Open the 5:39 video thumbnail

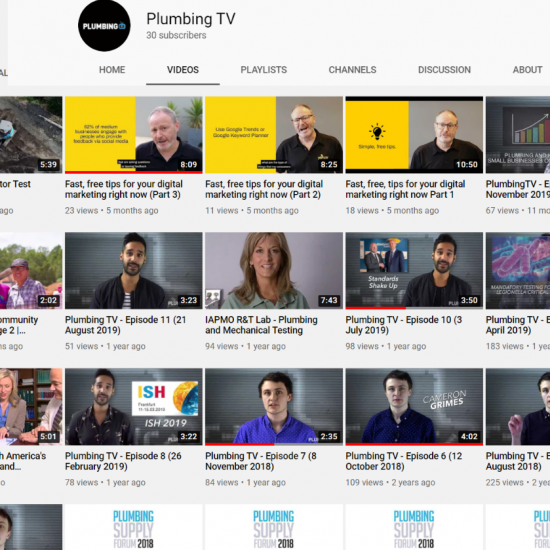31,135
